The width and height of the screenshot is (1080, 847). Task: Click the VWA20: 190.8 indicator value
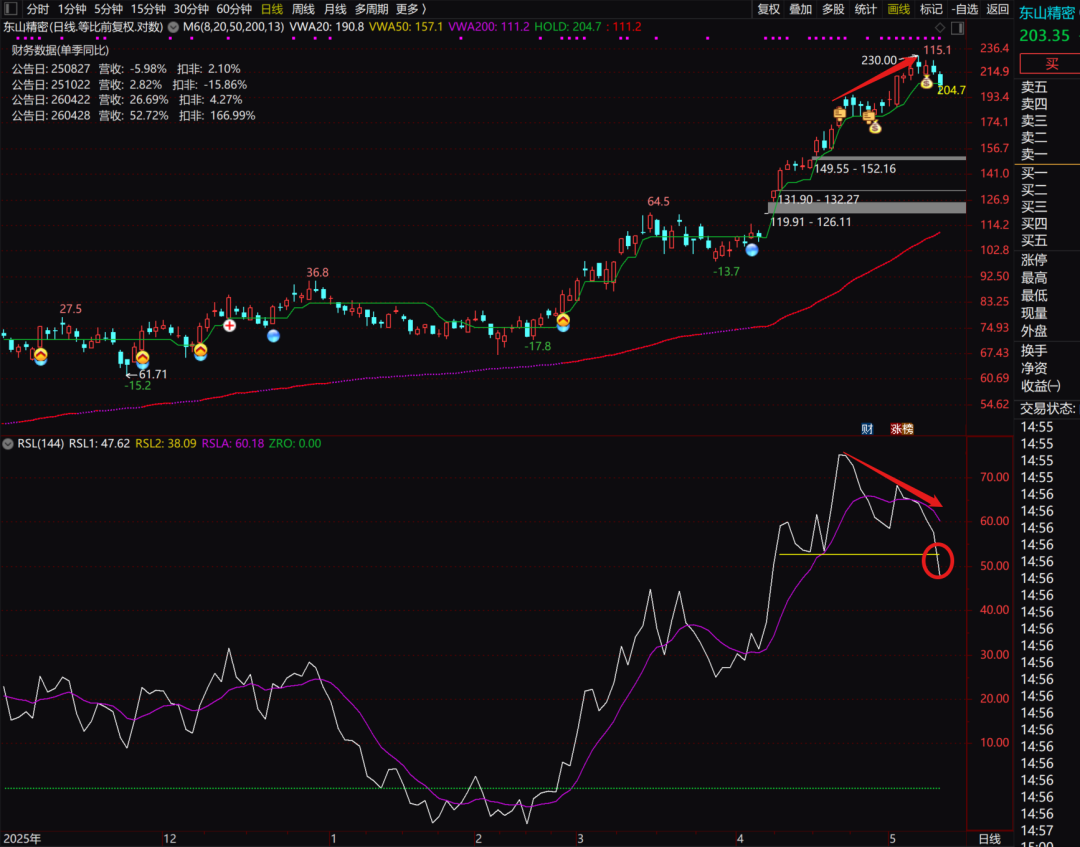tap(326, 27)
